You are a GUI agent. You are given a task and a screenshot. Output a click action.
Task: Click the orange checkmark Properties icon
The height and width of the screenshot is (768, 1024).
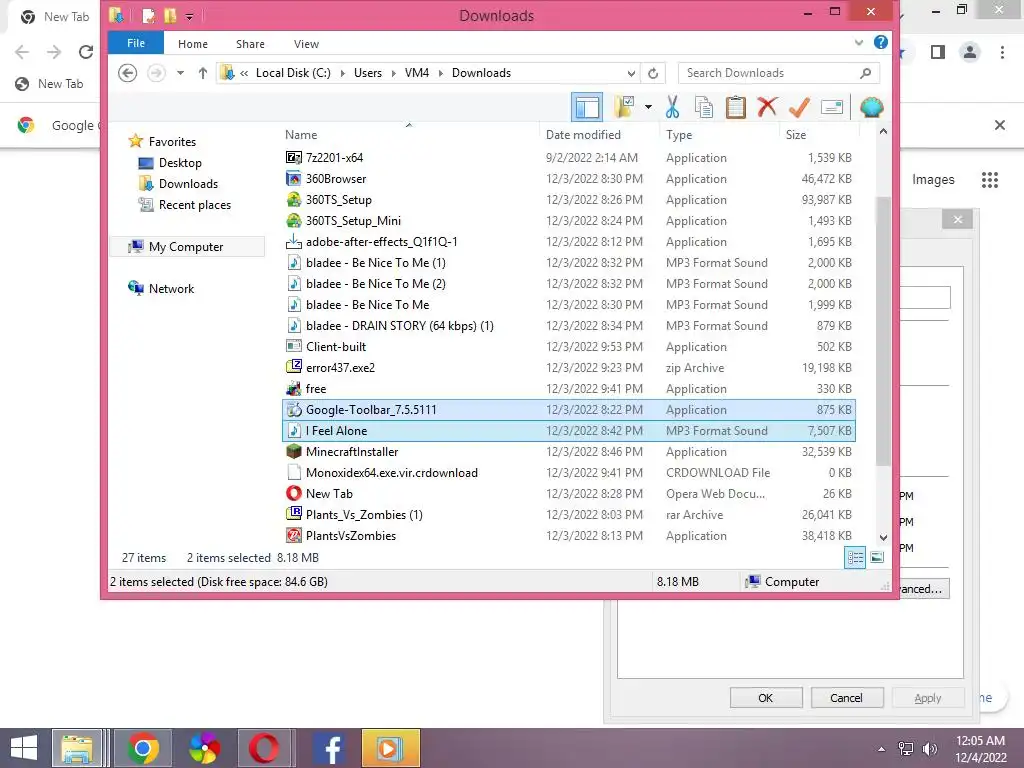pos(799,106)
